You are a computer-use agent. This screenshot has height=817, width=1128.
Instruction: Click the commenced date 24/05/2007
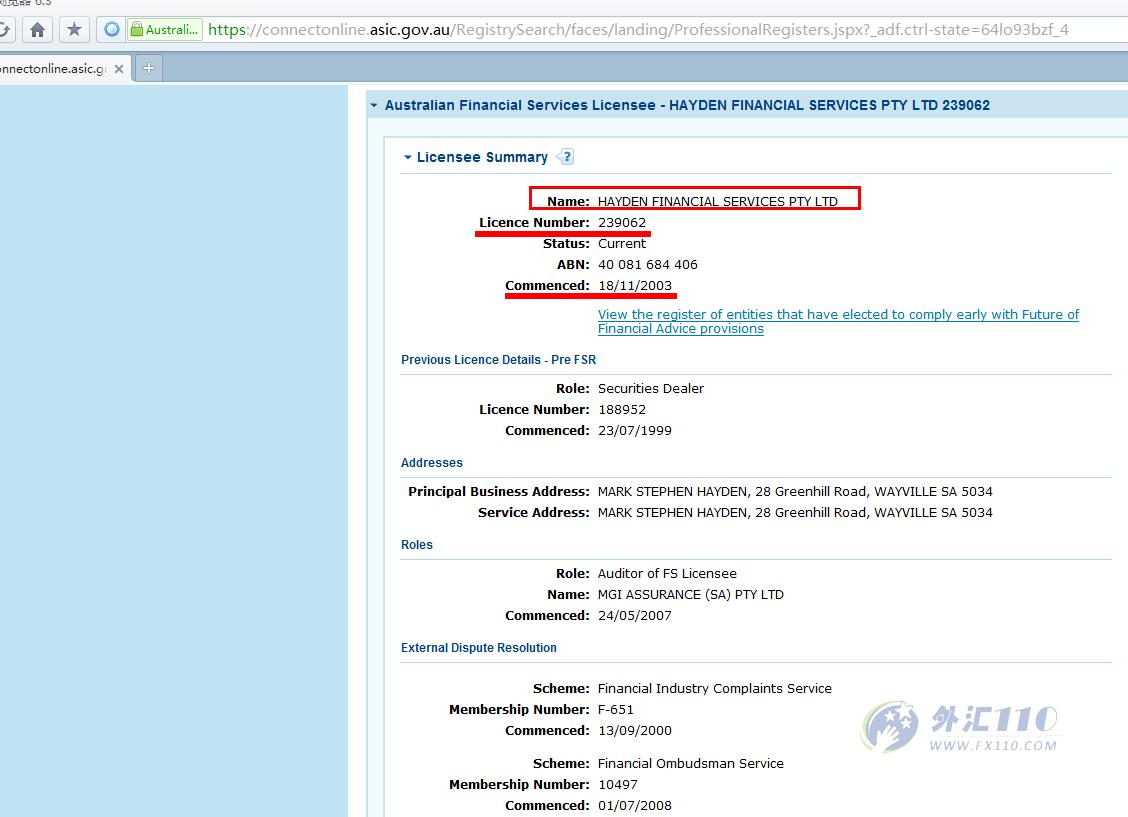point(634,616)
